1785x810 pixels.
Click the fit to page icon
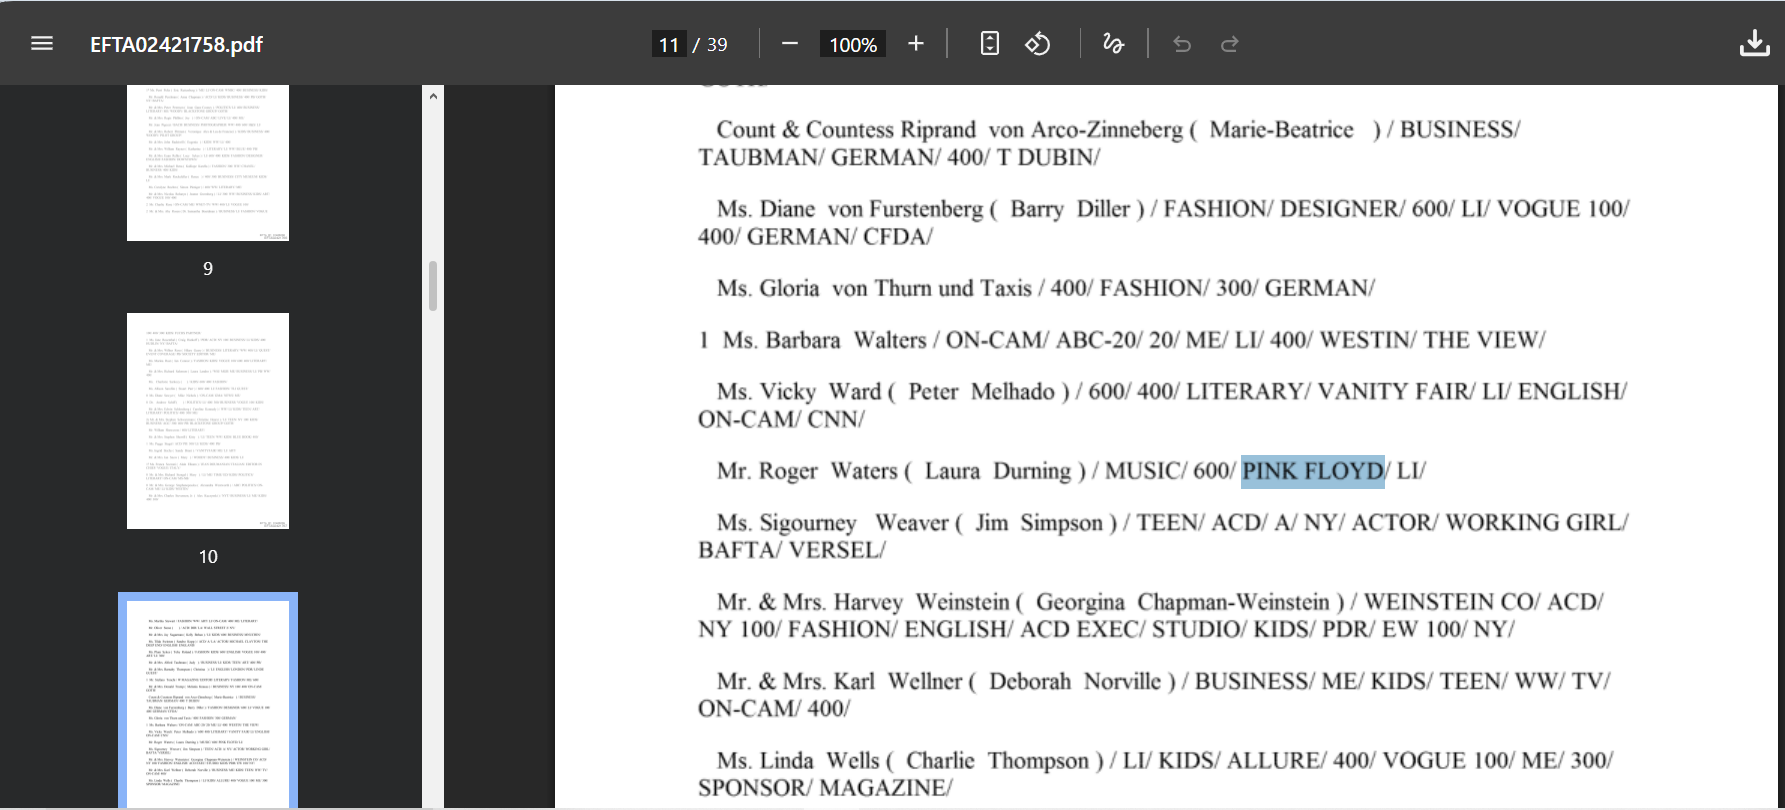989,44
